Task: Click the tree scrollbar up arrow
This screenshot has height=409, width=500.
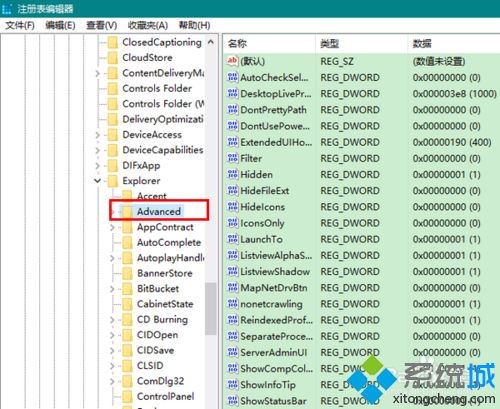Action: (x=211, y=42)
